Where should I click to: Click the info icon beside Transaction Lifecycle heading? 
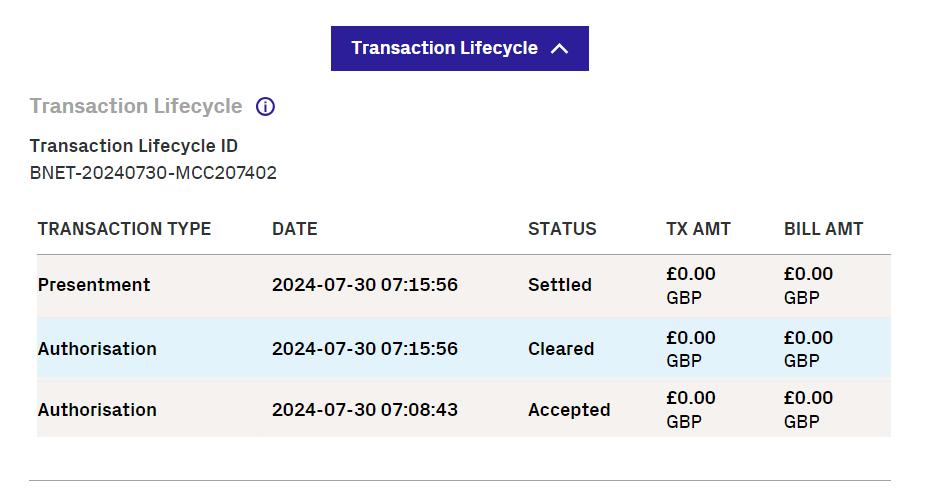(x=265, y=107)
